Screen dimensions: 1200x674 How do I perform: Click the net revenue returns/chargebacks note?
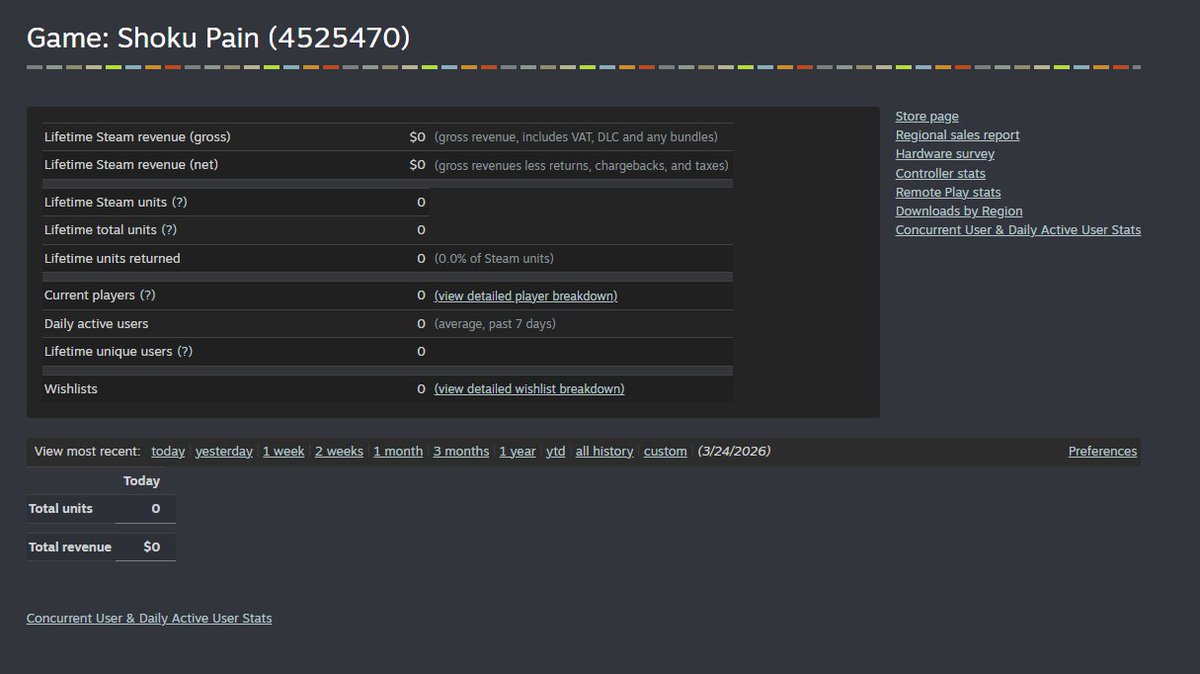tap(581, 165)
